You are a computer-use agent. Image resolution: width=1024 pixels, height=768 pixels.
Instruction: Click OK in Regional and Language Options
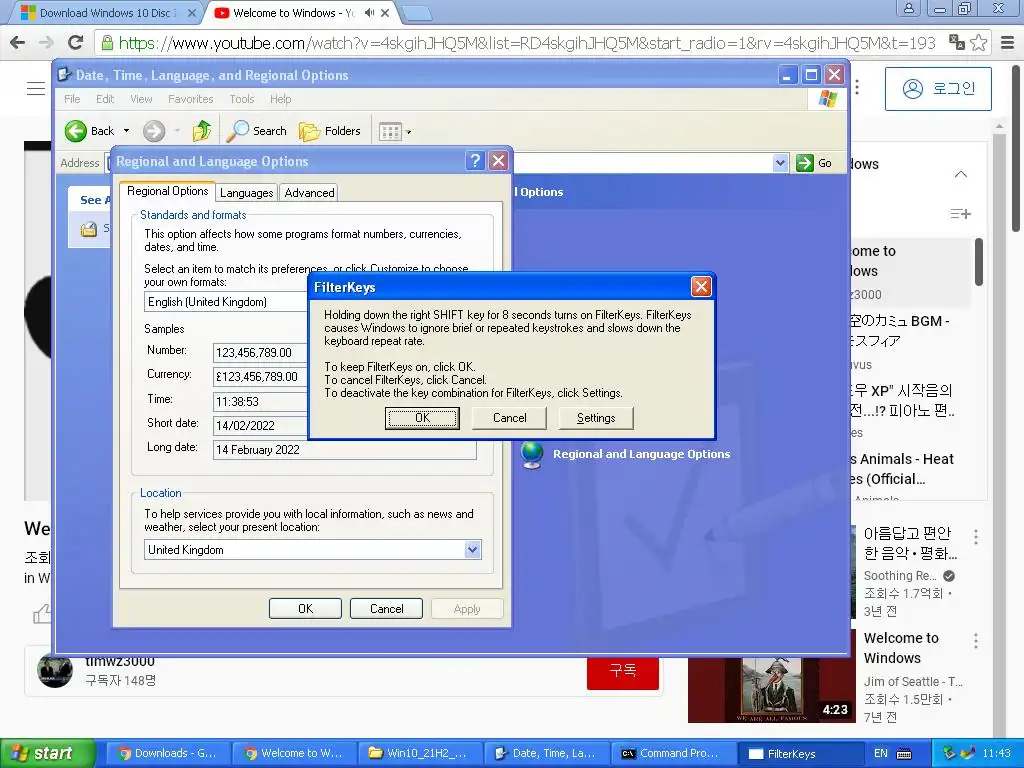click(305, 609)
